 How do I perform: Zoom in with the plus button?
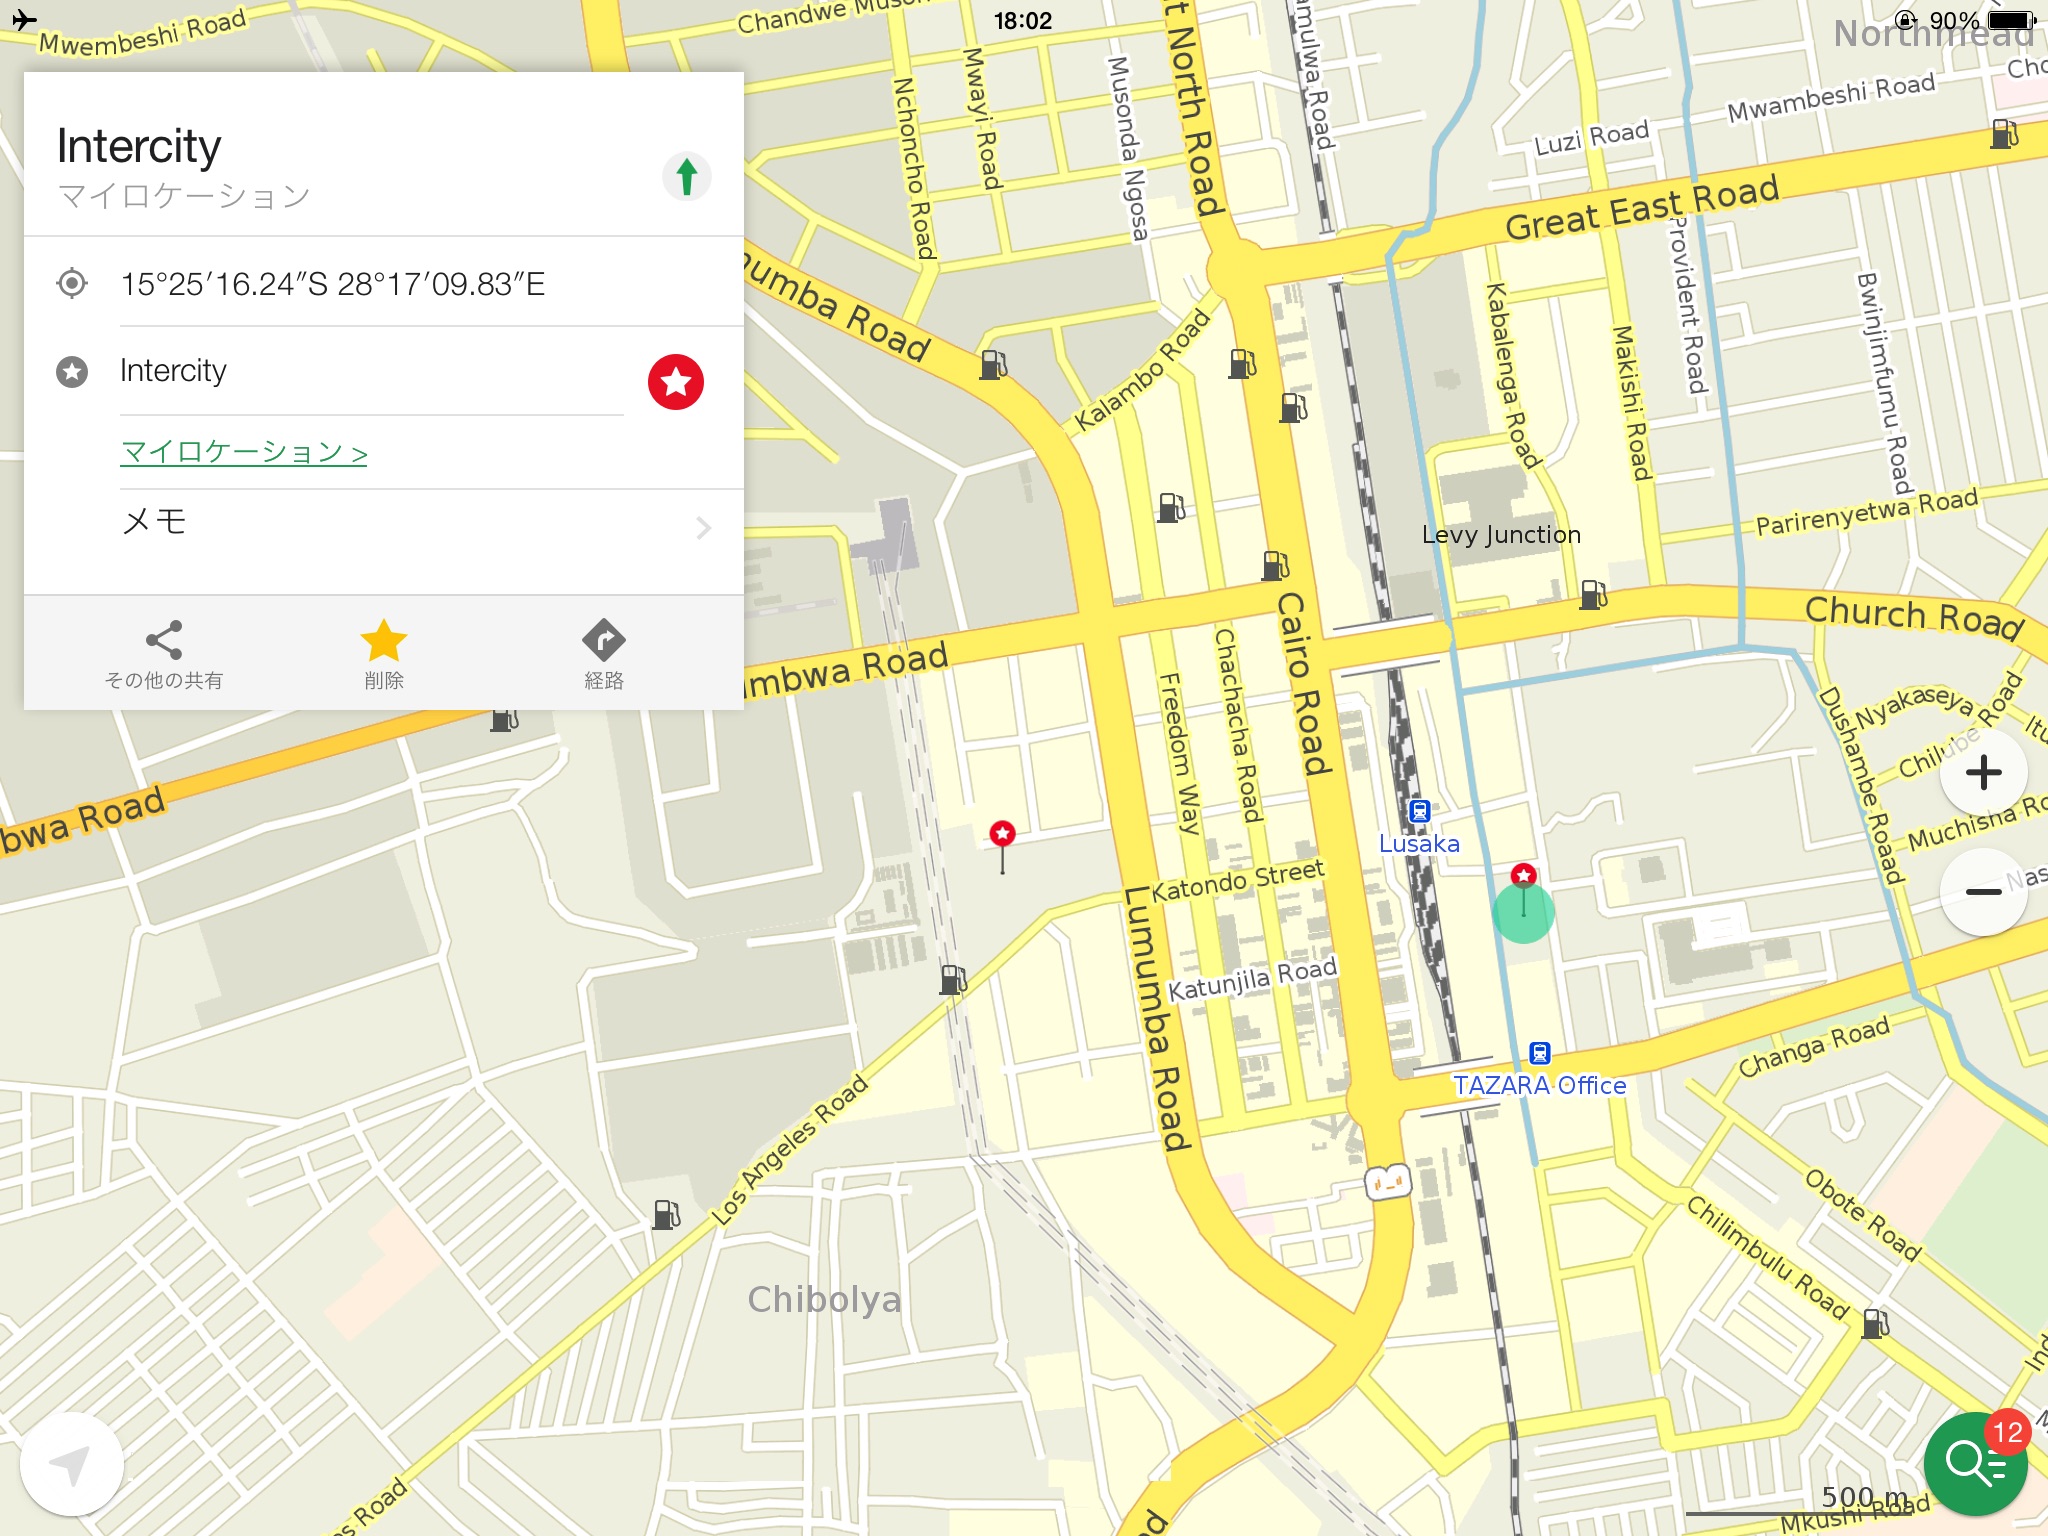click(1983, 773)
